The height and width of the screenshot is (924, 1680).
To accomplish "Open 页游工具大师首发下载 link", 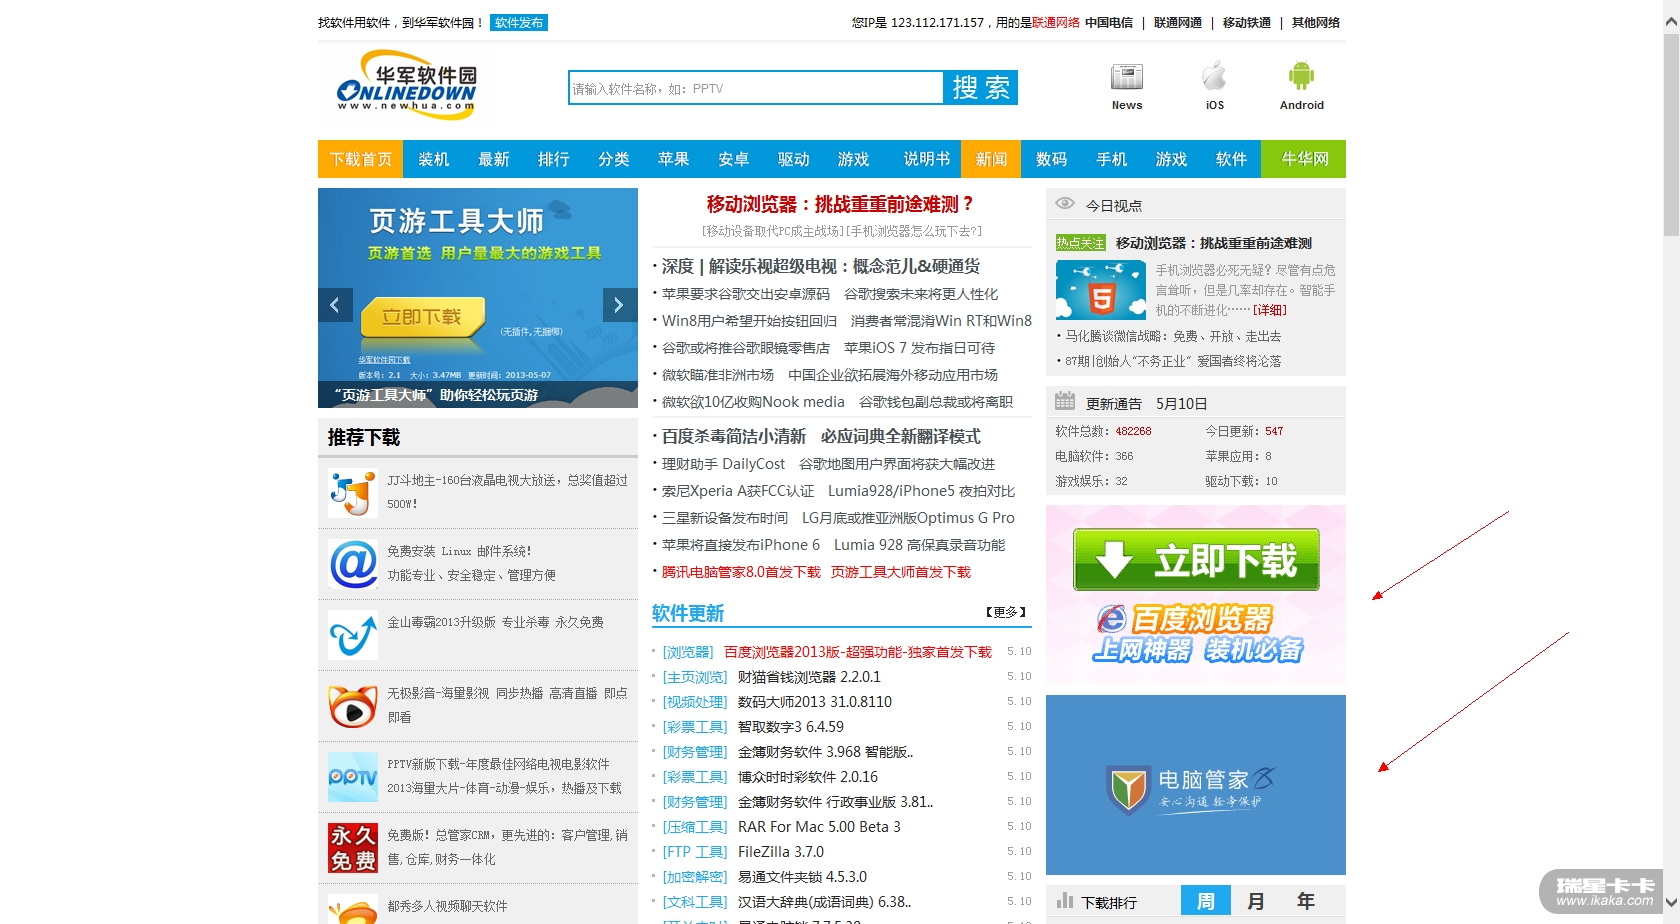I will click(x=901, y=572).
